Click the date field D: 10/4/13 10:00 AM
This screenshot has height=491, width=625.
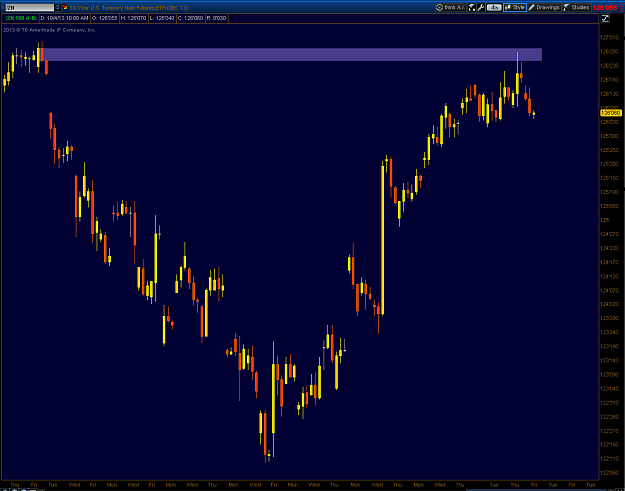click(x=67, y=18)
